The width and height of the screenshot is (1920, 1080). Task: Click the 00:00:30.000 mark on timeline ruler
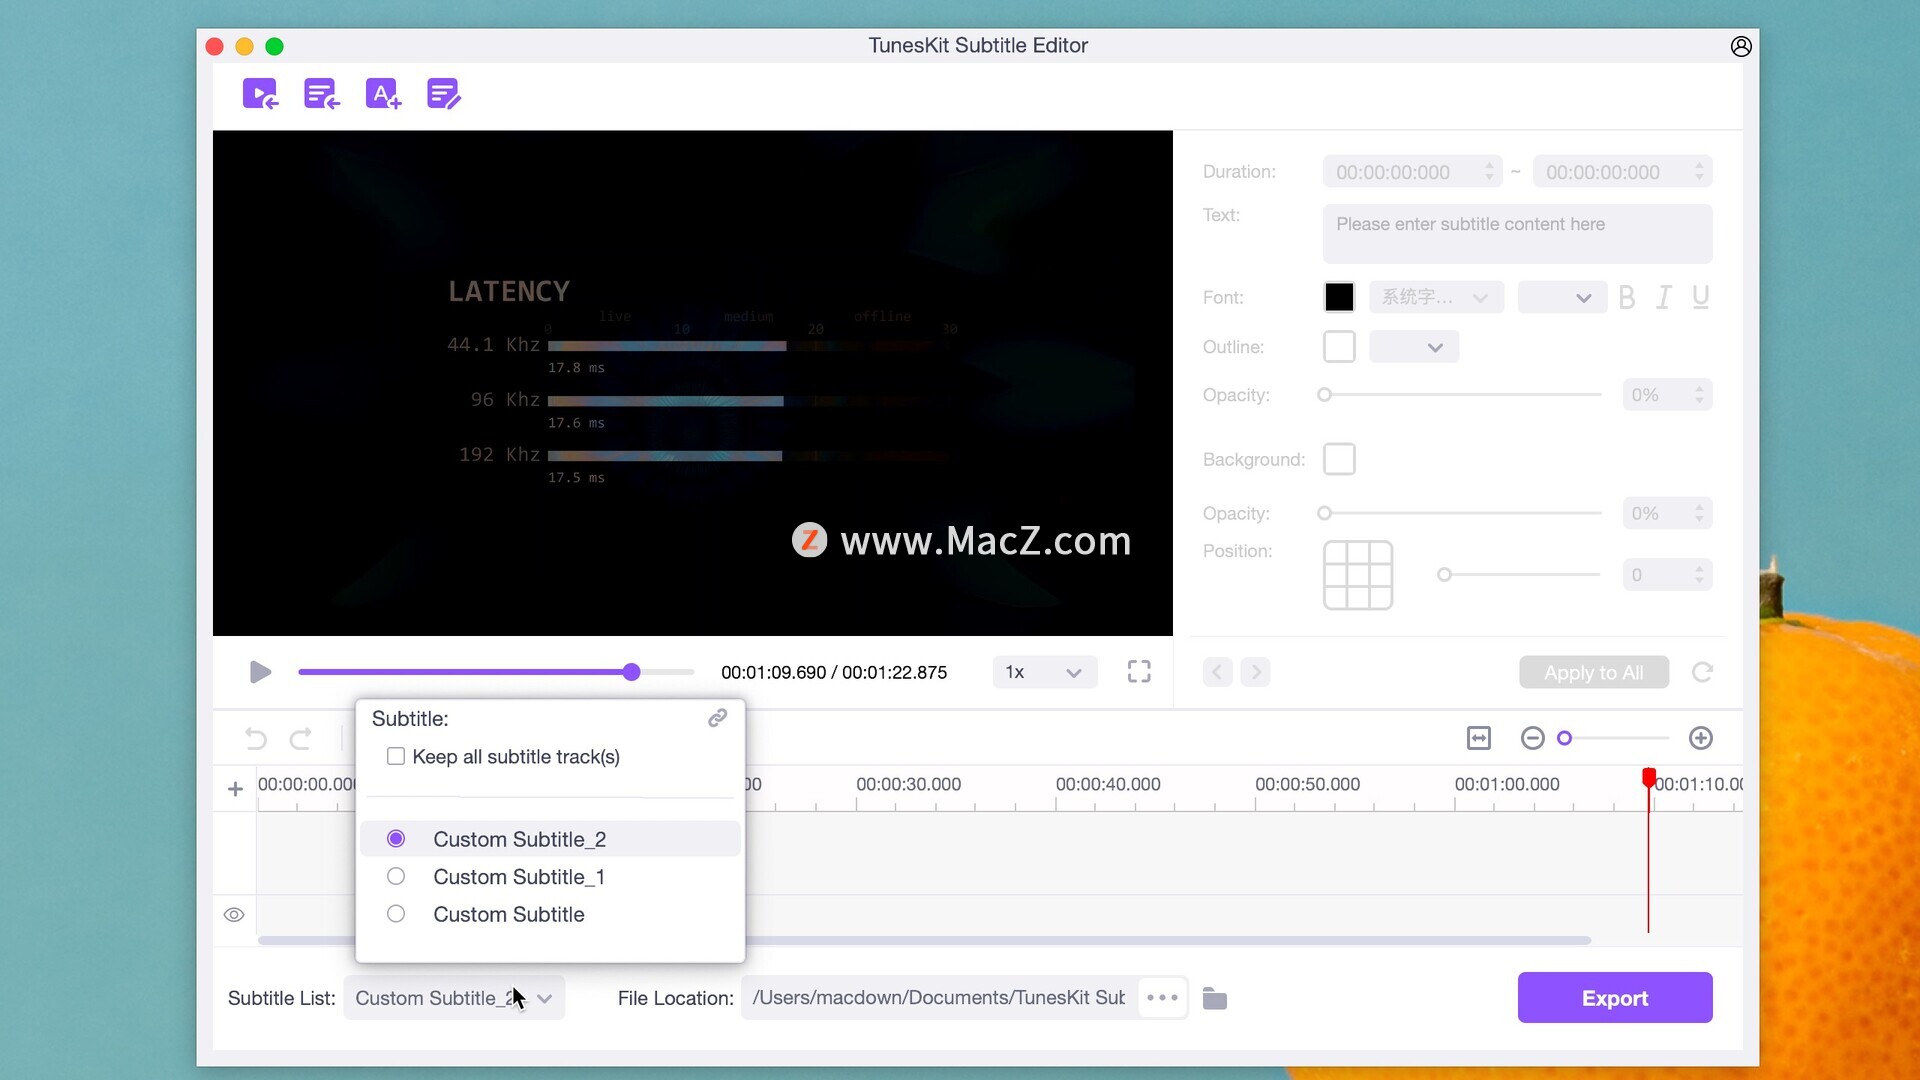point(908,785)
